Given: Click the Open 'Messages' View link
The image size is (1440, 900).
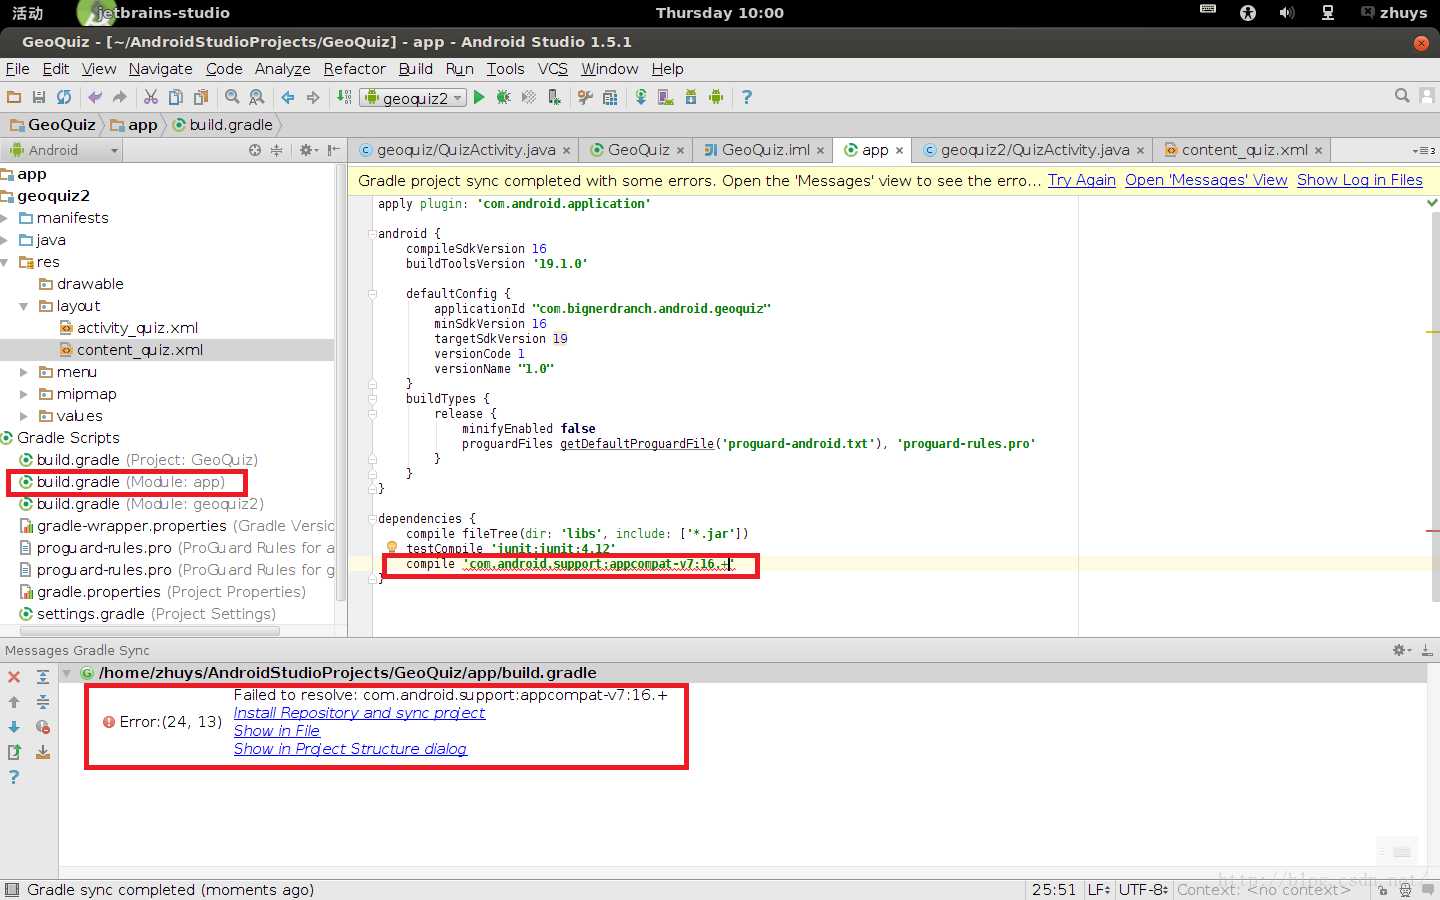Looking at the screenshot, I should pos(1206,180).
